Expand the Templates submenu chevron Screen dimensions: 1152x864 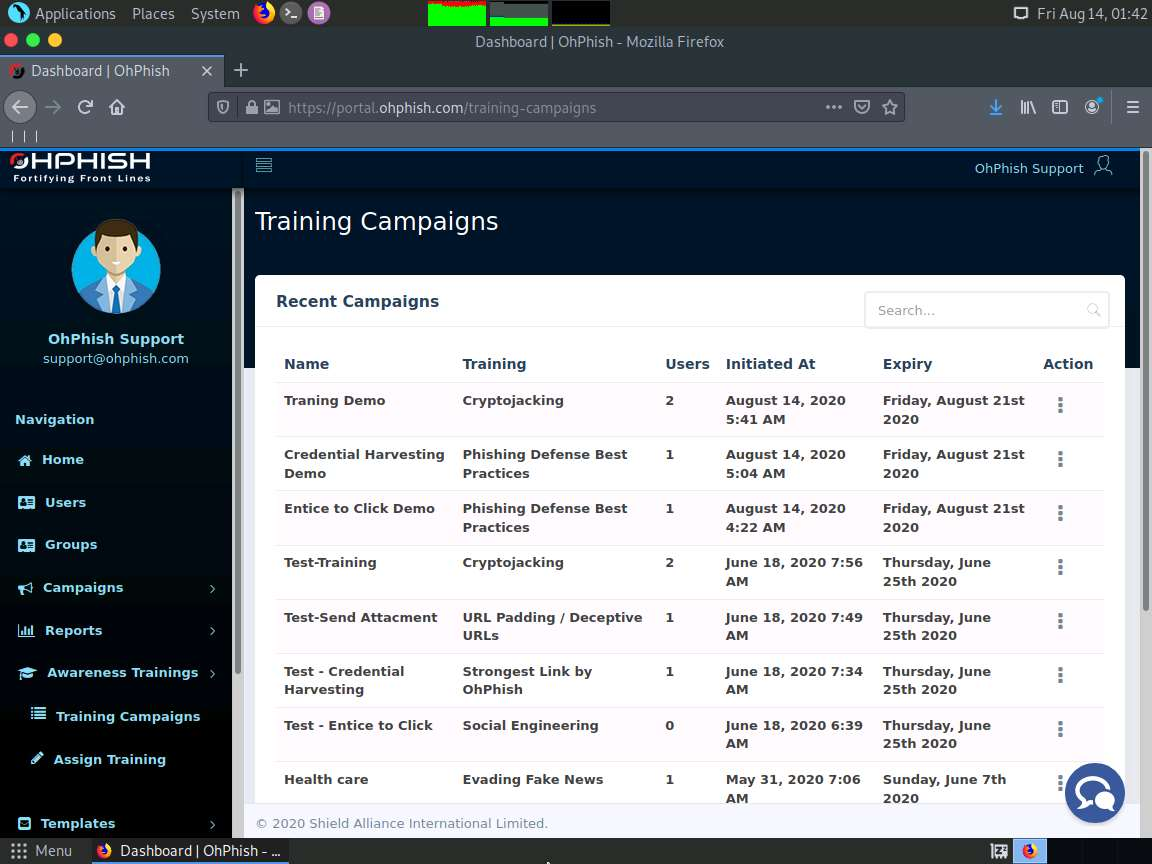(x=212, y=824)
